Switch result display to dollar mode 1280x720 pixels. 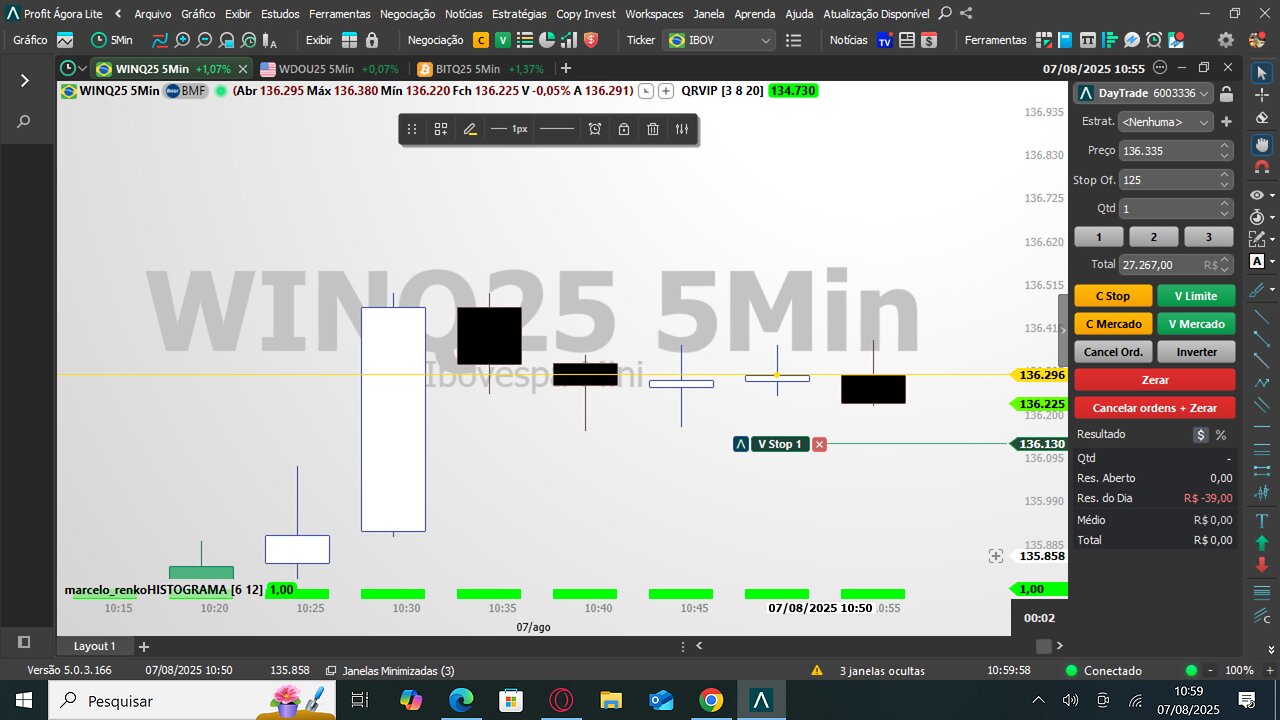click(x=1200, y=435)
